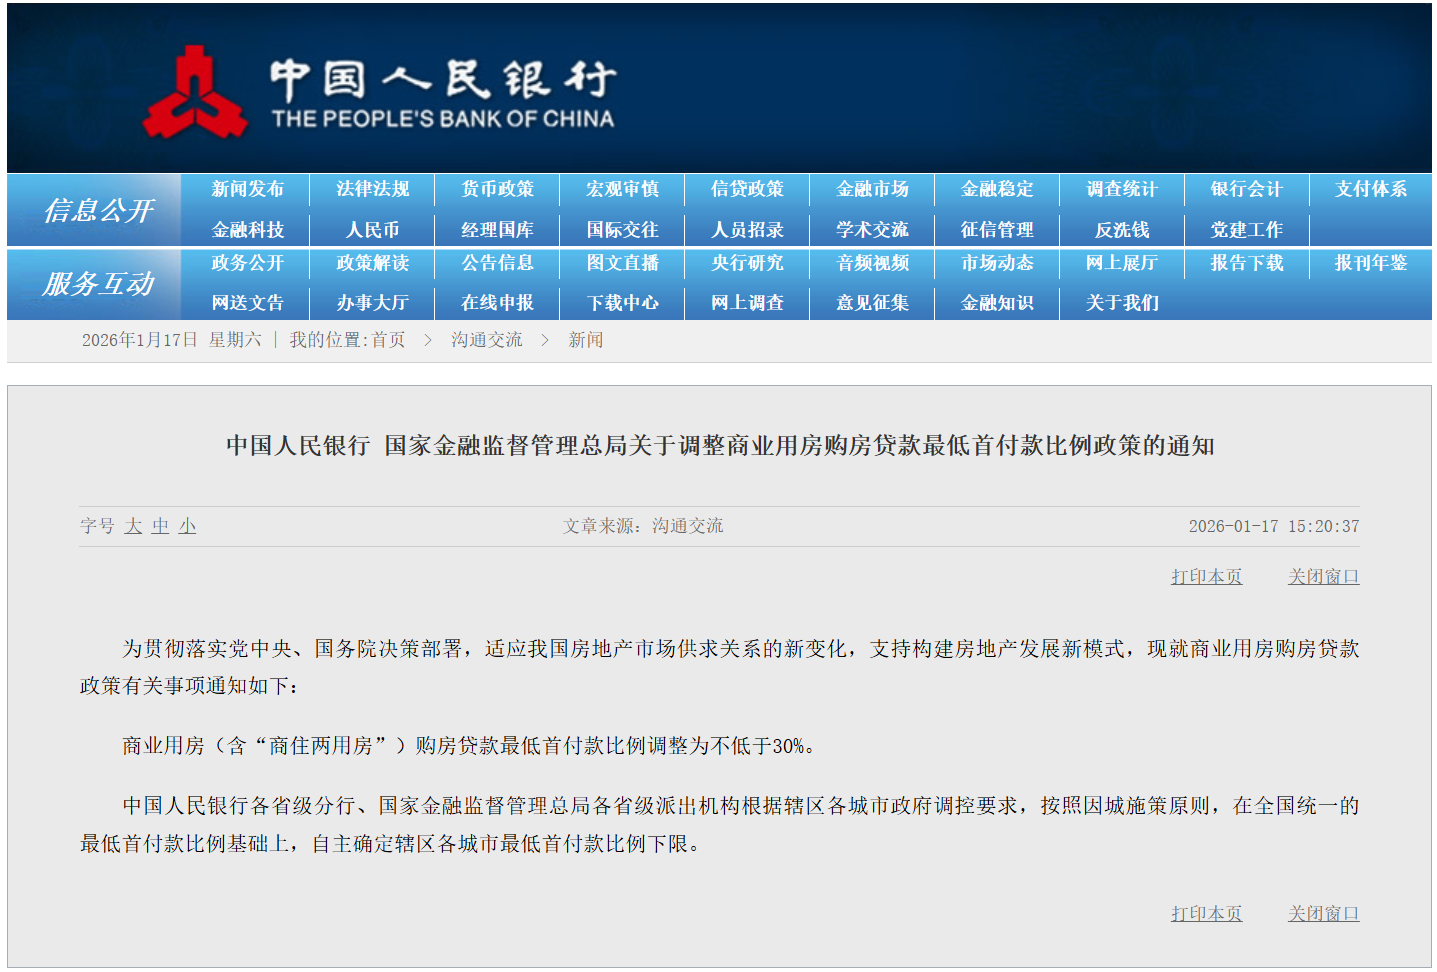1437x972 pixels.
Task: Click bottom 打印本页 link
Action: 1206,914
